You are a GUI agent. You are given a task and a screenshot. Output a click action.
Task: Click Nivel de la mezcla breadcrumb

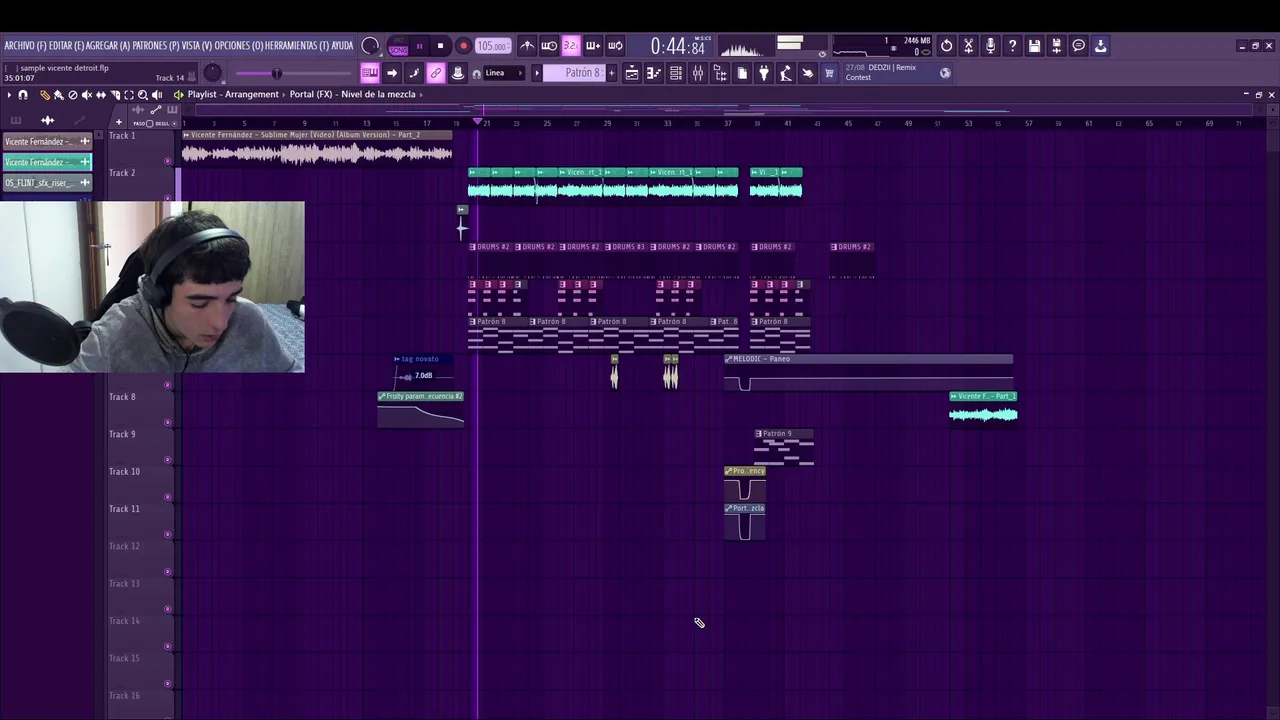(x=378, y=95)
